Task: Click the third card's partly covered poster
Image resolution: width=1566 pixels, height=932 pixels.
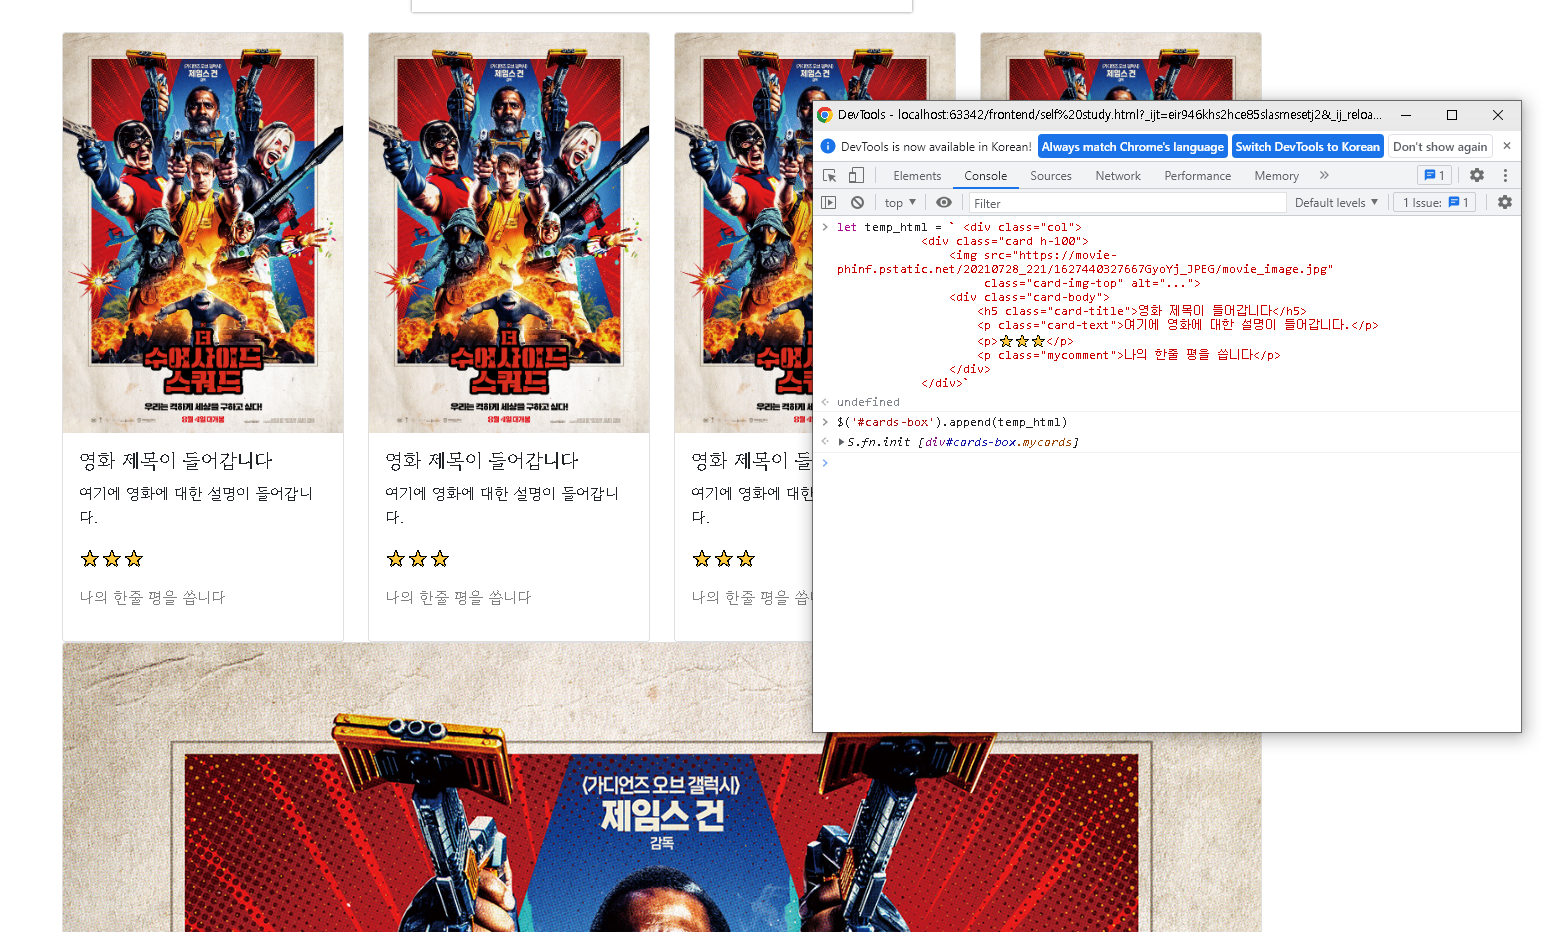Action: 744,233
